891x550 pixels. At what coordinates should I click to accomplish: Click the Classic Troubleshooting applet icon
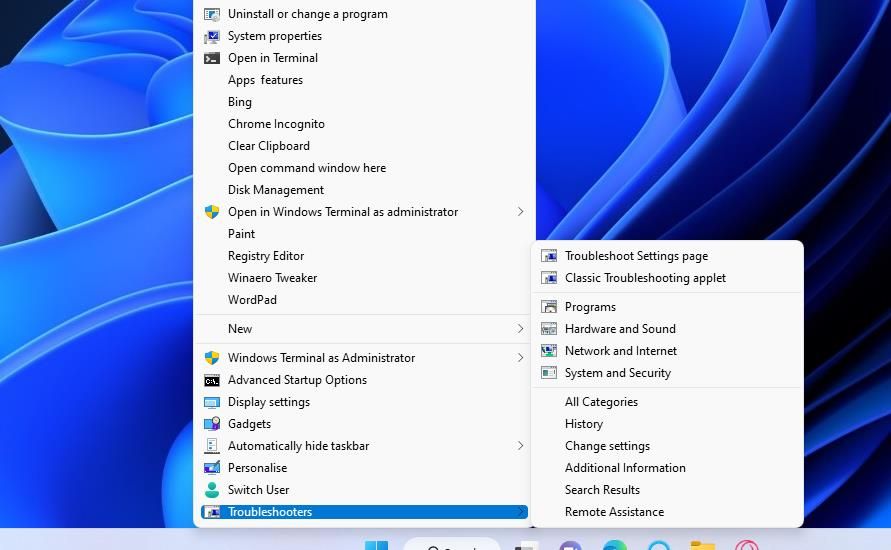[549, 278]
